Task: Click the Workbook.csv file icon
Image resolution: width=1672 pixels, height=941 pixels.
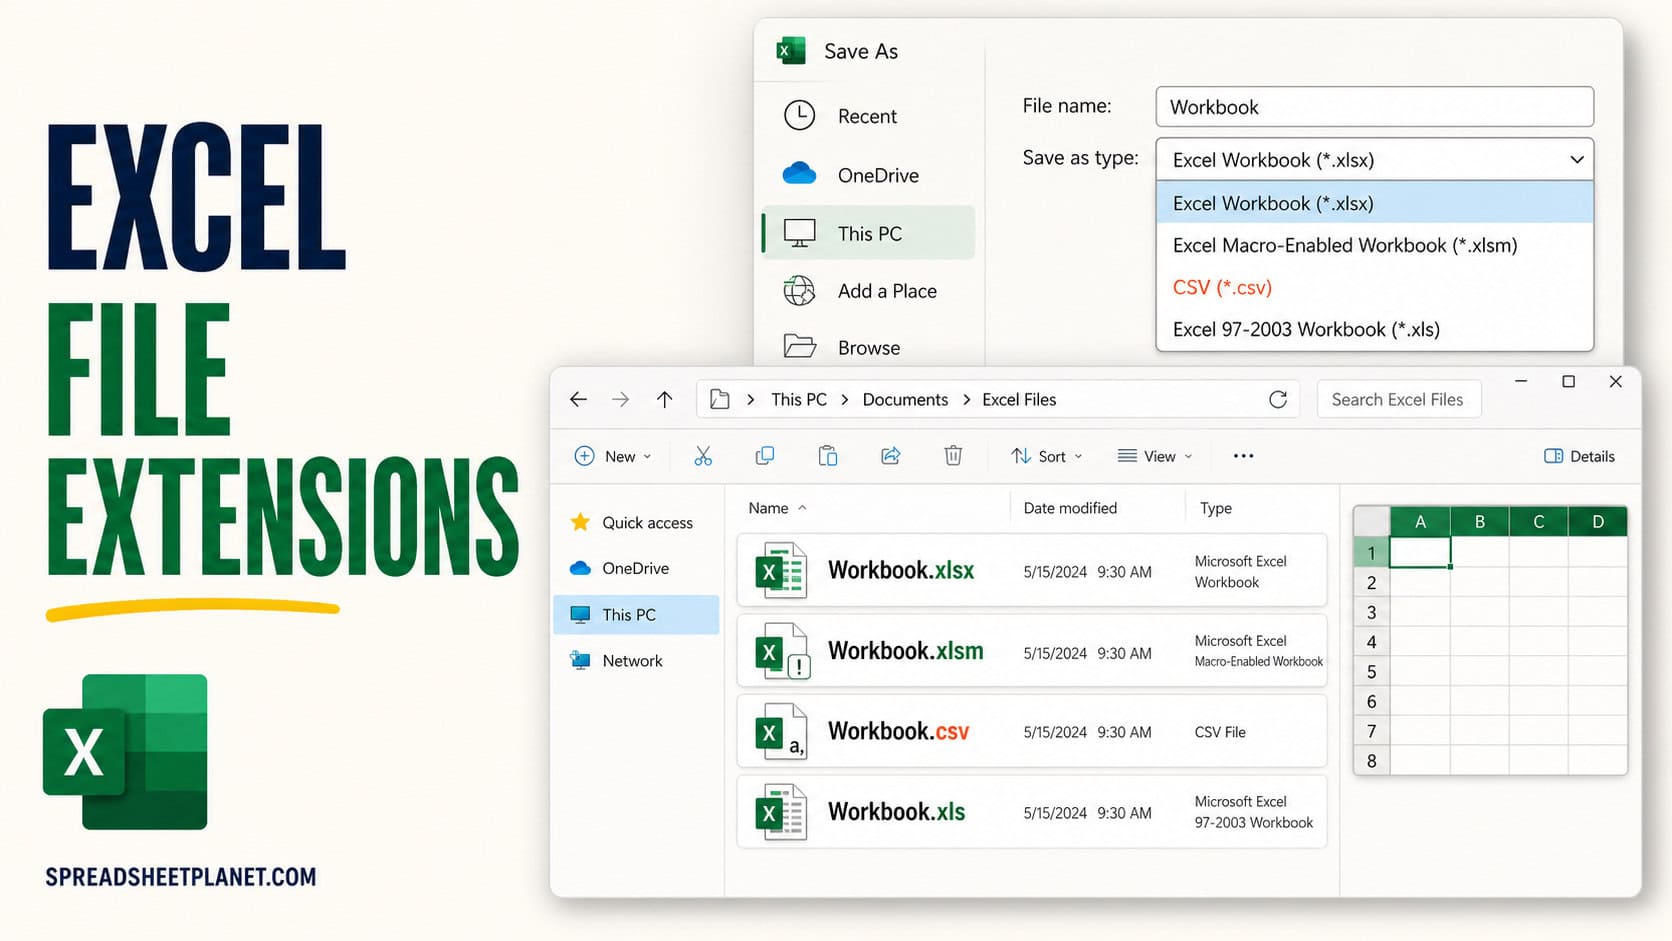Action: click(x=780, y=732)
